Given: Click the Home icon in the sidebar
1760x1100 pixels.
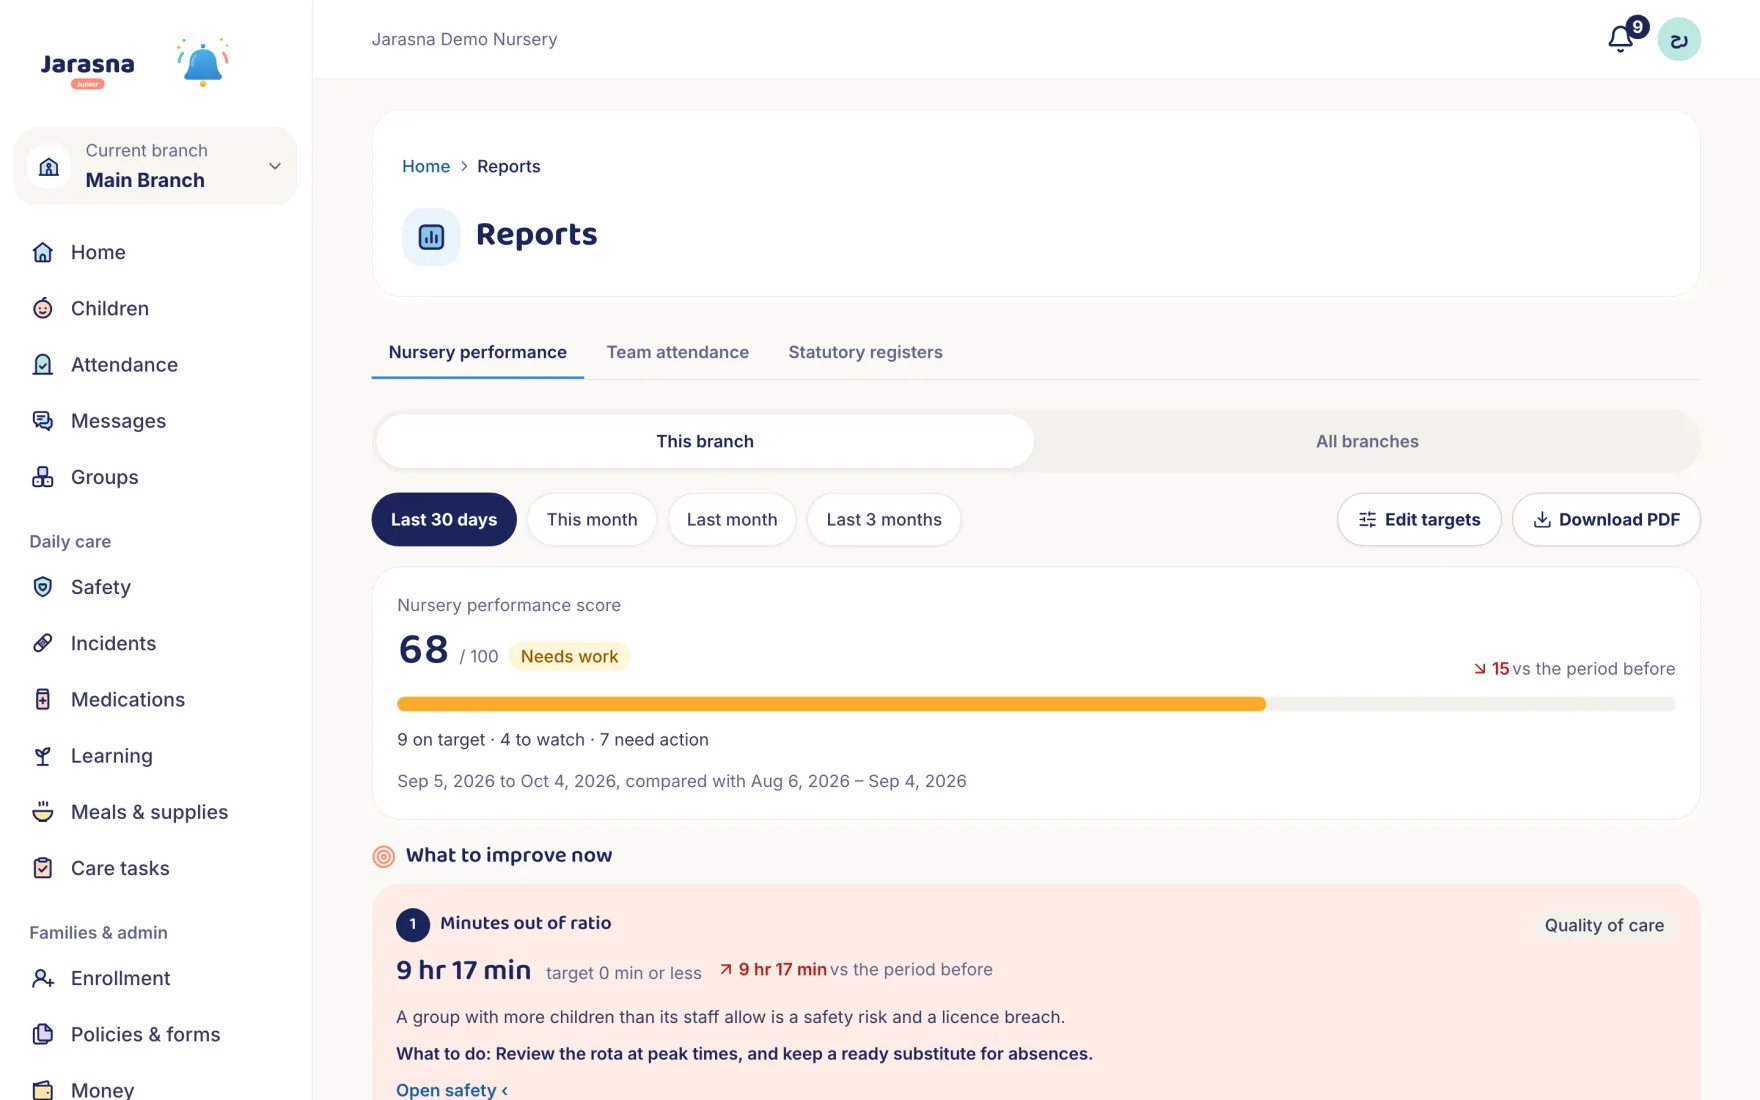Looking at the screenshot, I should 43,252.
